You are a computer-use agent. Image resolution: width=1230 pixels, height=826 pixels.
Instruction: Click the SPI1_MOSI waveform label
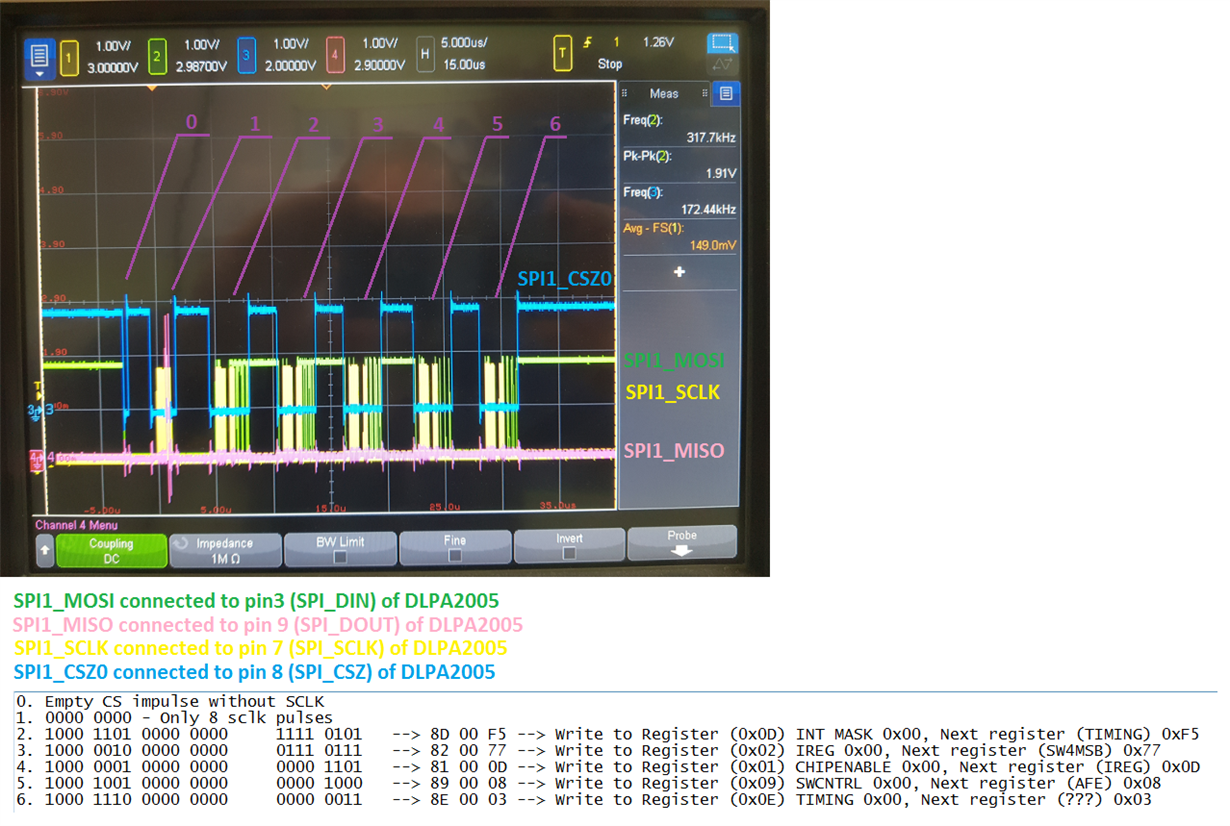tap(674, 361)
